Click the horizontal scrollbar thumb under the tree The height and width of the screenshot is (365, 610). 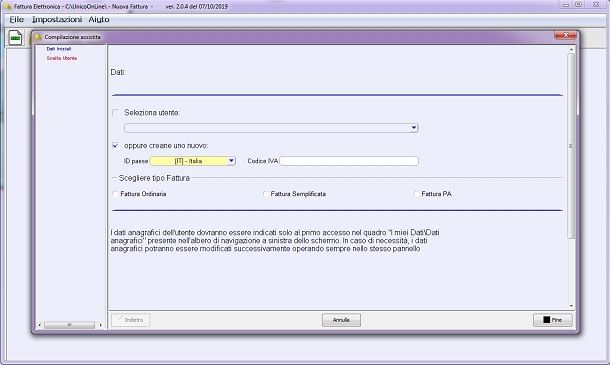click(69, 325)
